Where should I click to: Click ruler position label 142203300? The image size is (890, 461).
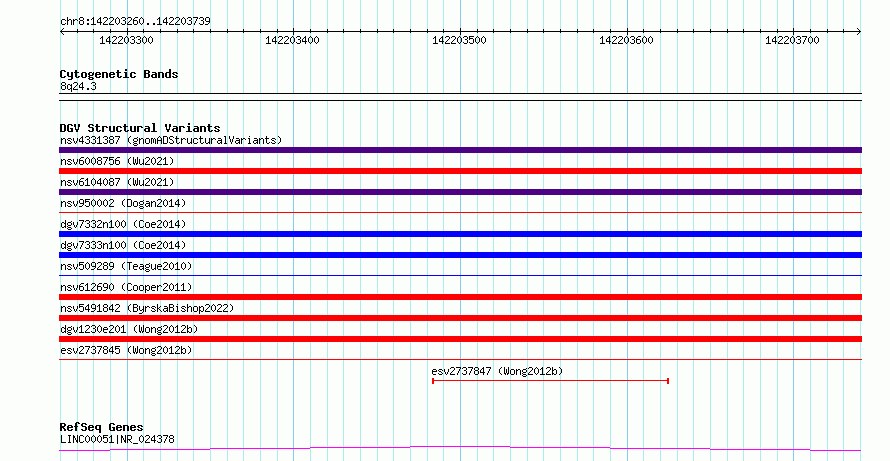tap(126, 40)
